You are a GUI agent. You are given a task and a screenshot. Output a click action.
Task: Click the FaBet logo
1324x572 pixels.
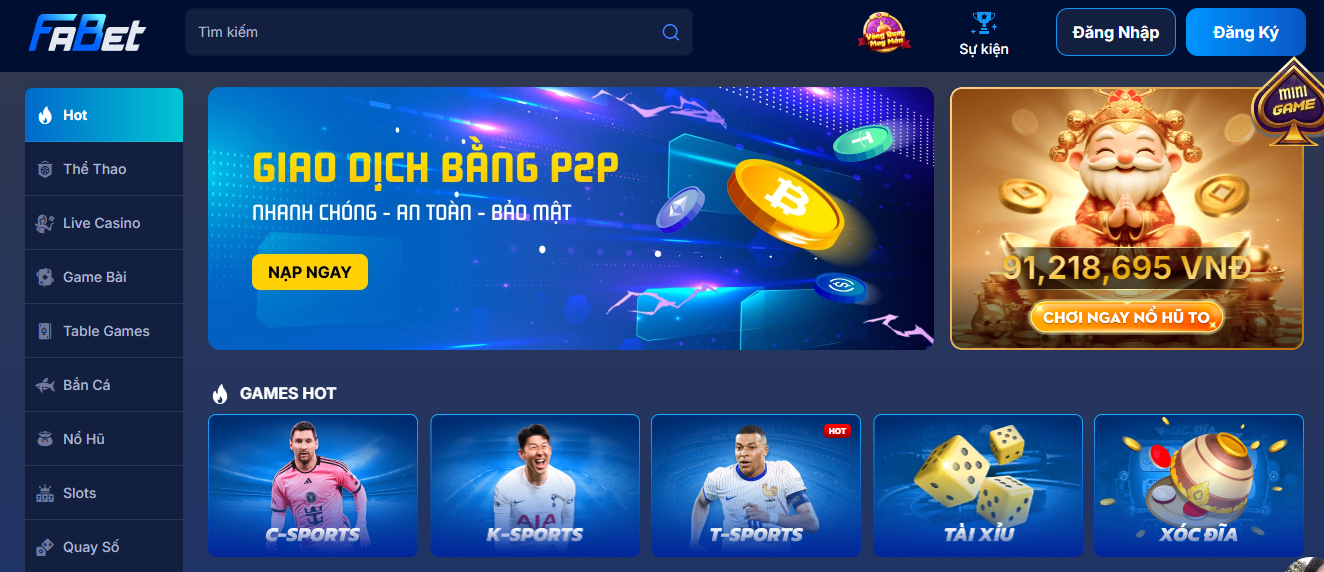click(87, 33)
